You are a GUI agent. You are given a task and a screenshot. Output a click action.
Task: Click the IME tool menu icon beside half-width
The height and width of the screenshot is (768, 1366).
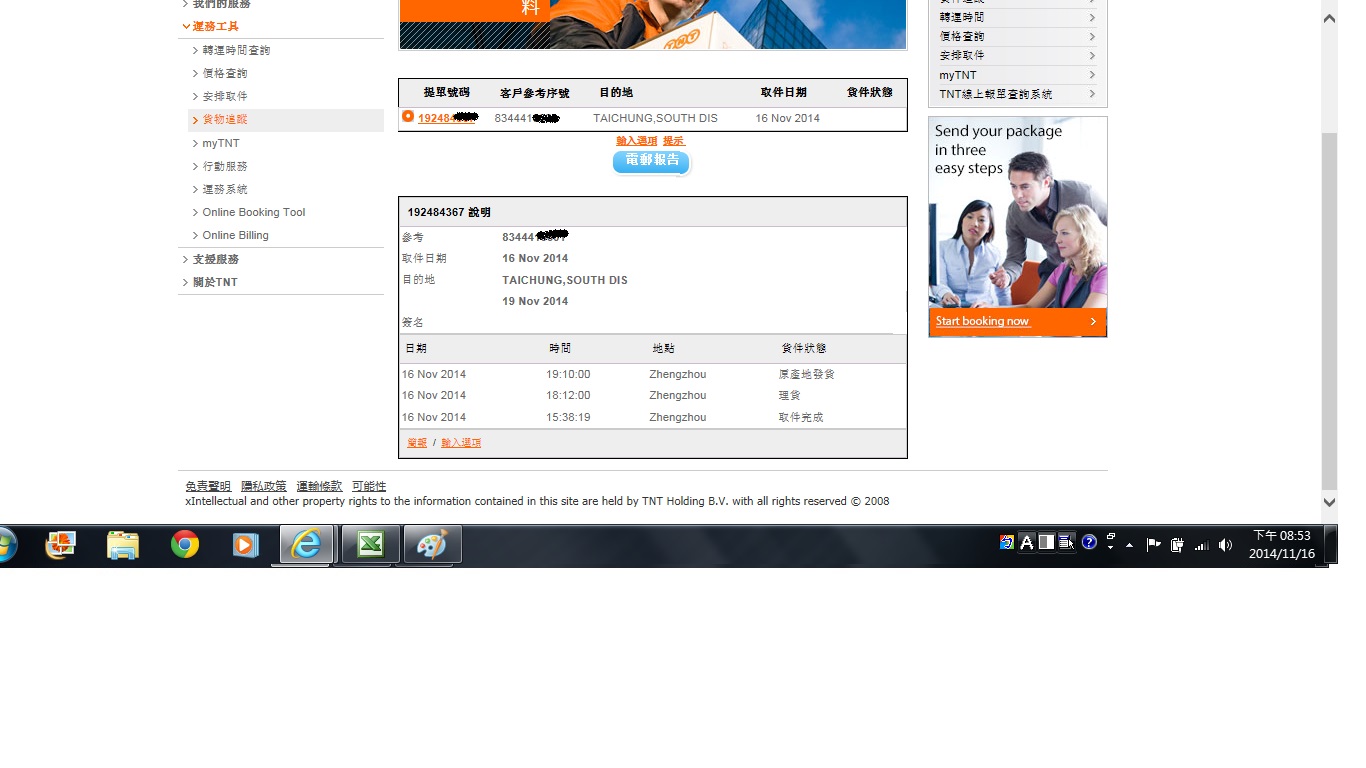click(1066, 542)
